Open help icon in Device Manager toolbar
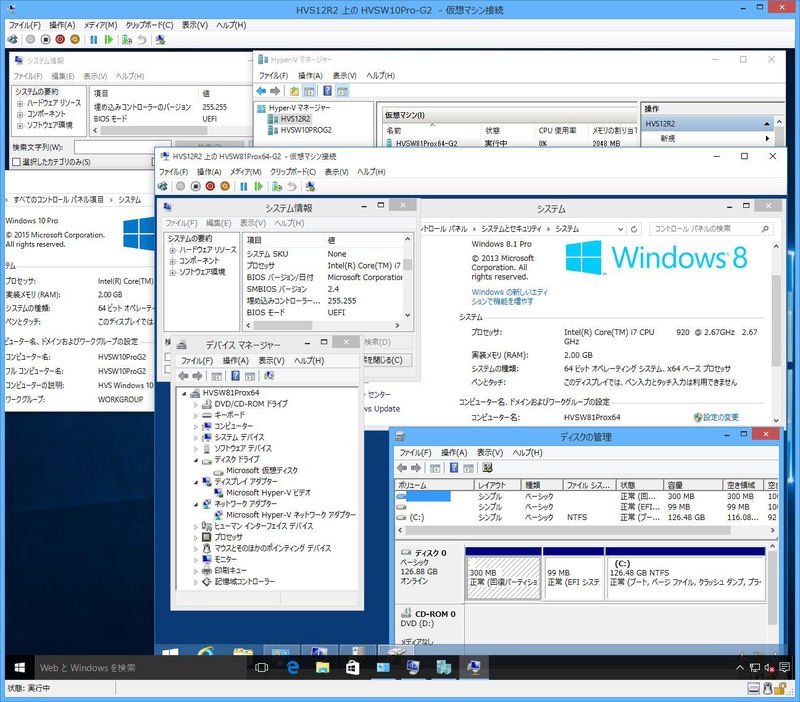 pos(235,376)
